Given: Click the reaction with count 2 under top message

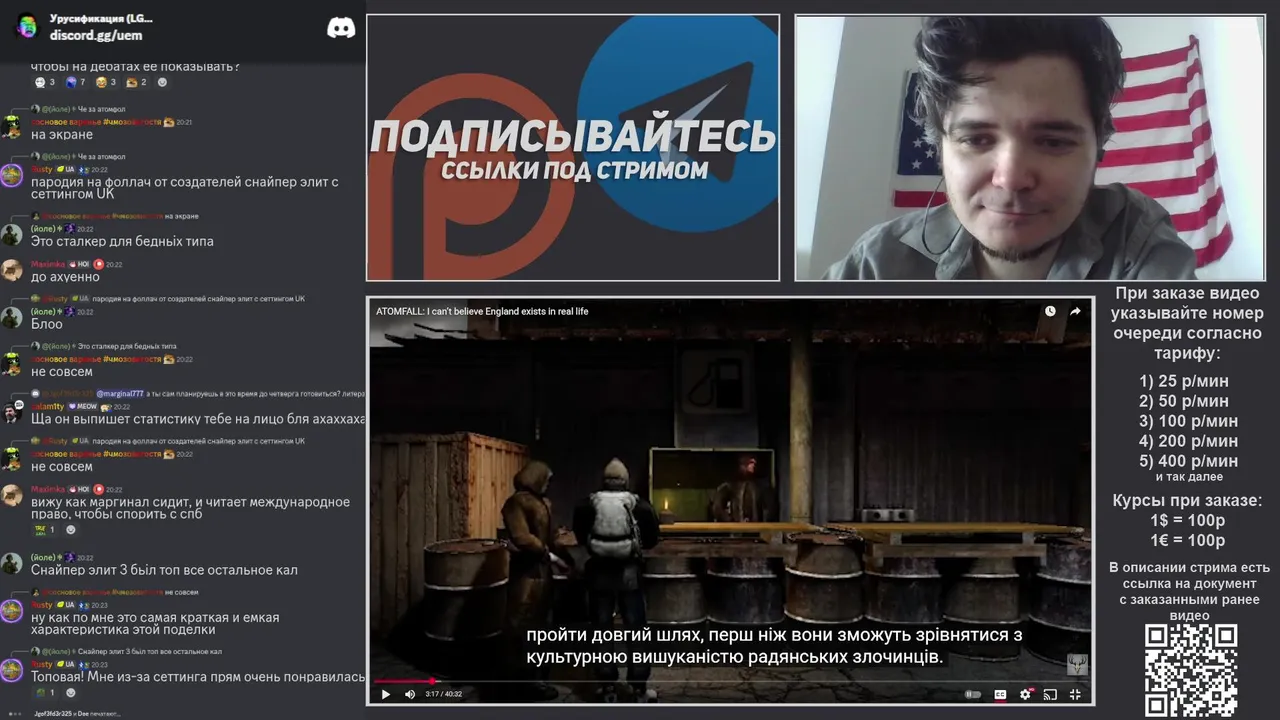Looking at the screenshot, I should tap(136, 82).
